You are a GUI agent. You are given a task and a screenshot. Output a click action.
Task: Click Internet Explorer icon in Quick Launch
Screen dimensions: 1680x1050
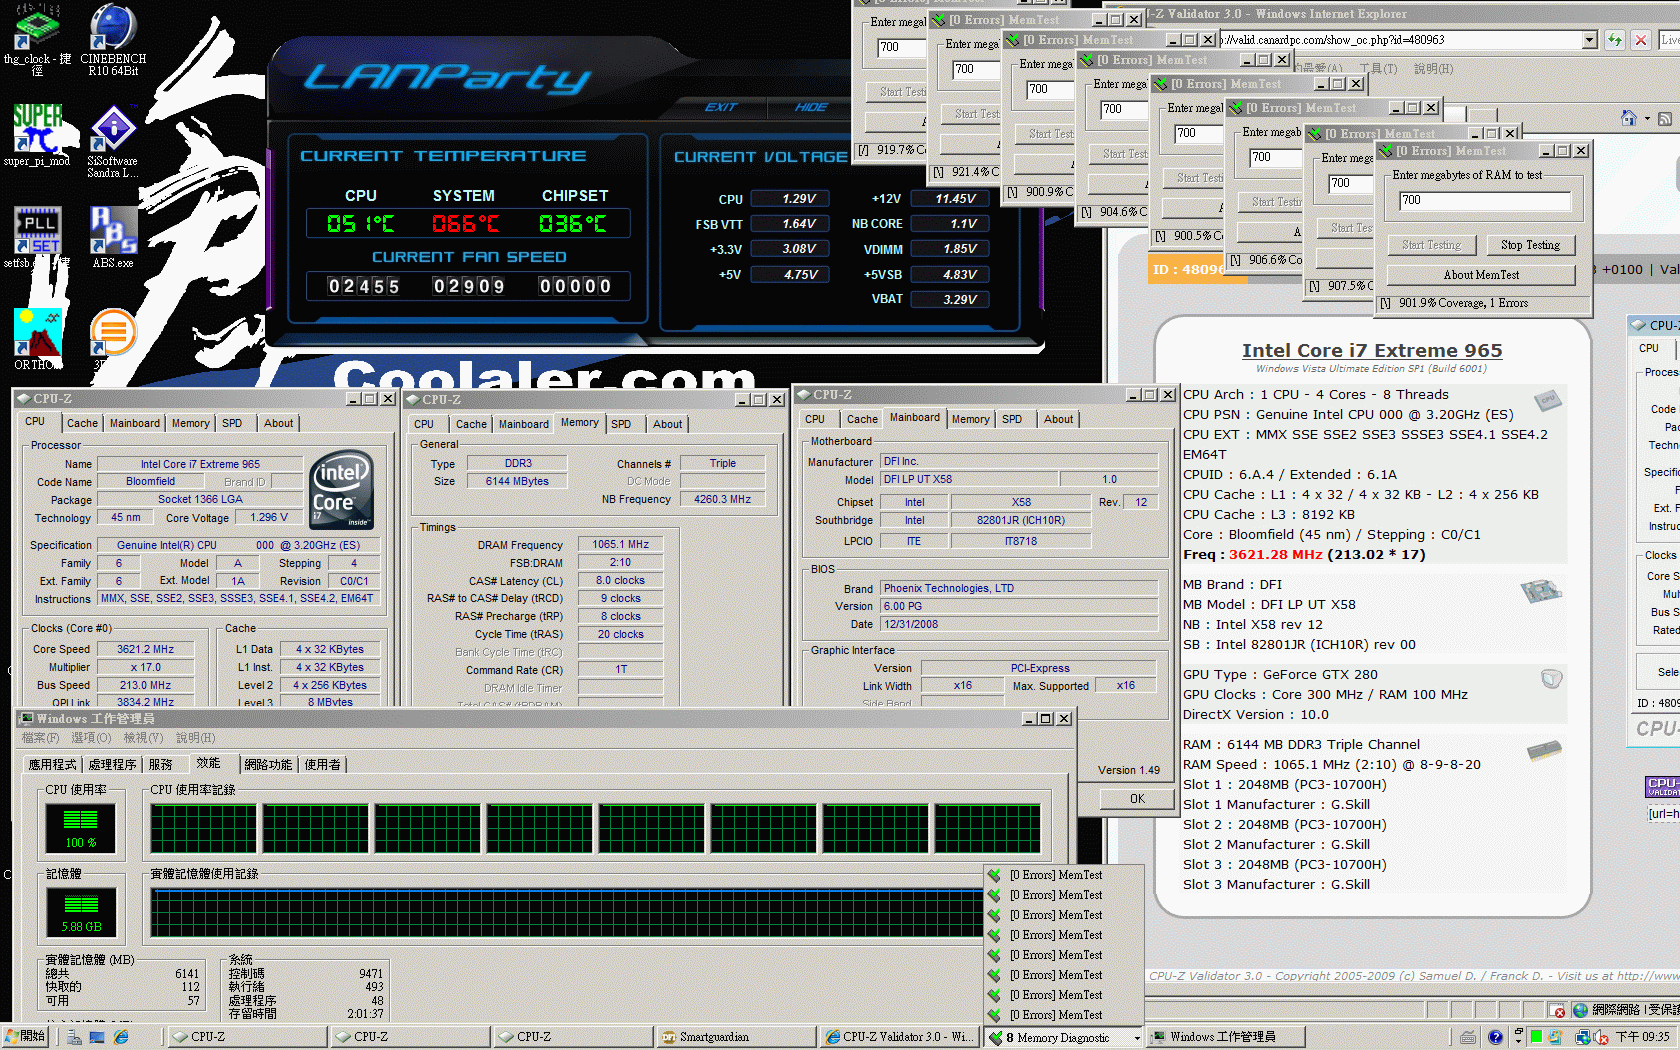pos(121,1037)
